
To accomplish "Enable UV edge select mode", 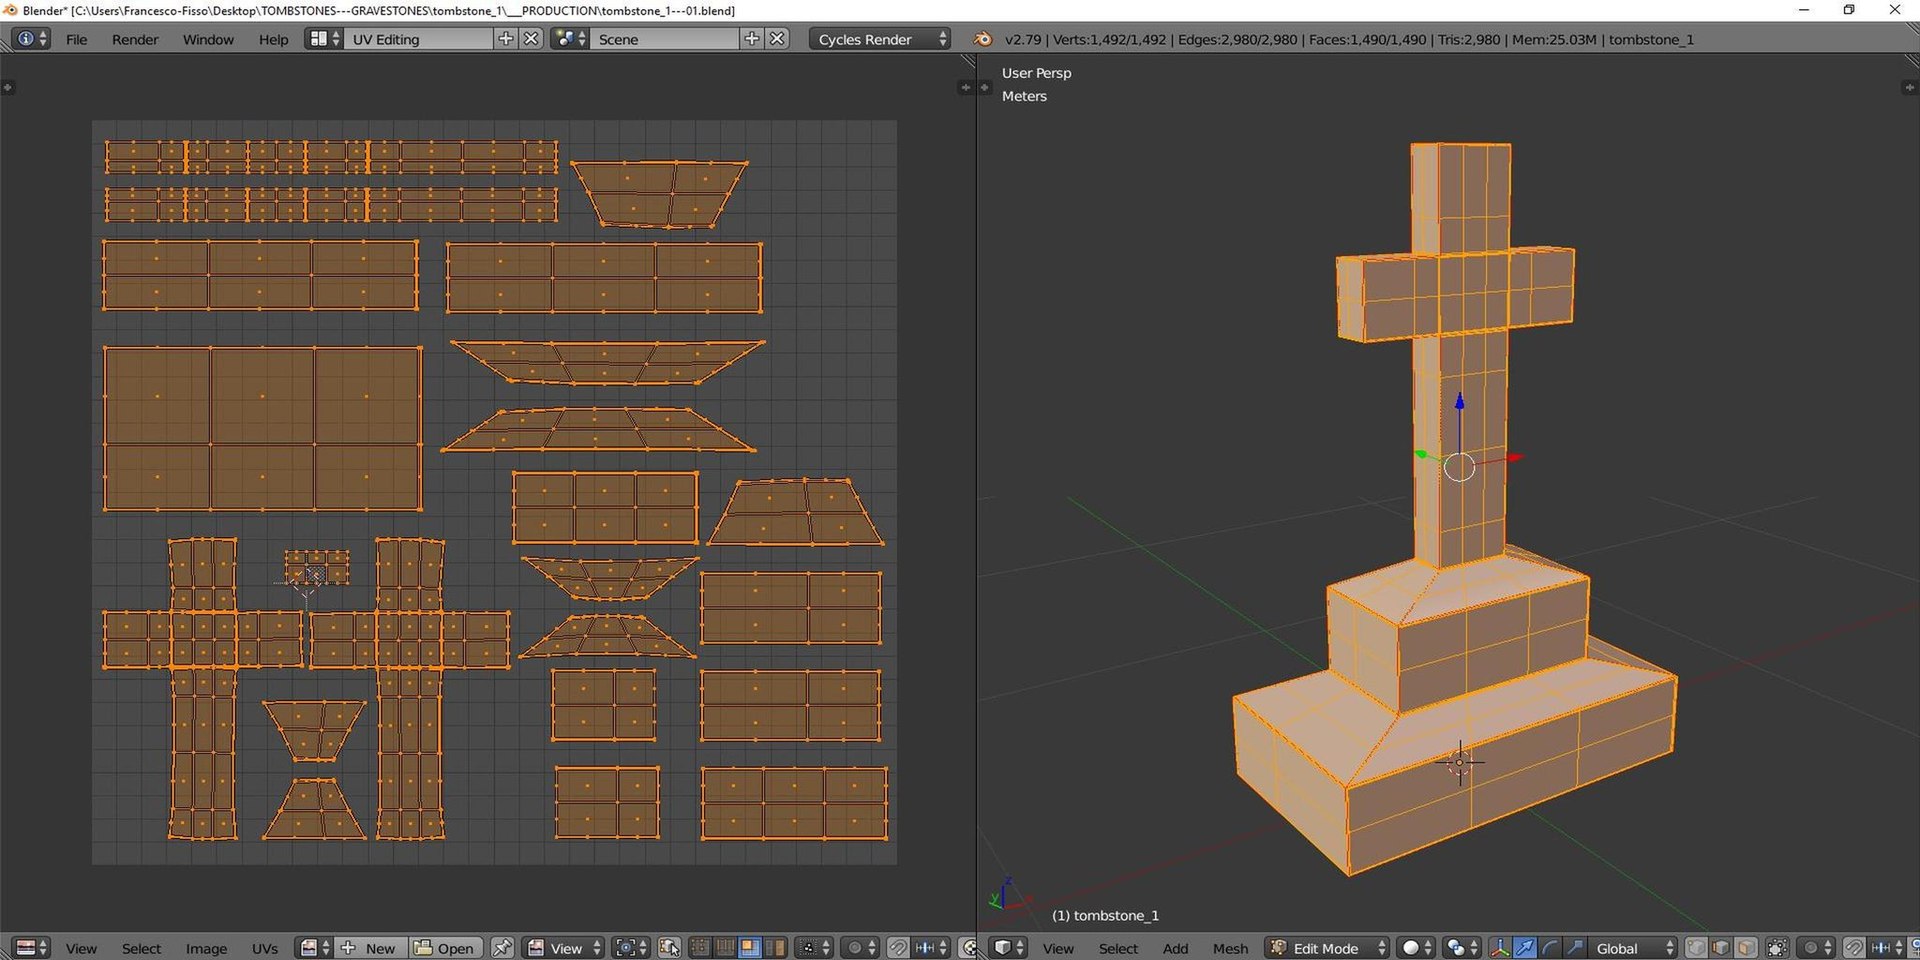I will [725, 947].
